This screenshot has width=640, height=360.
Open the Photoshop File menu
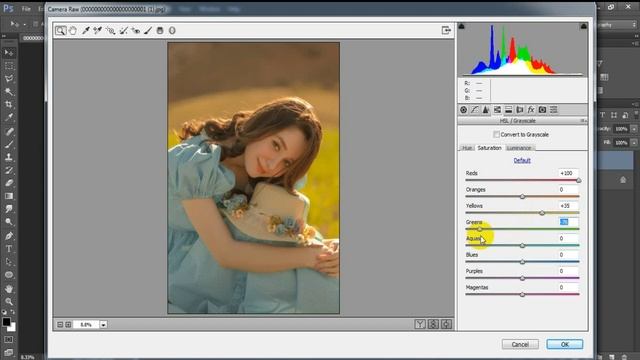(26, 9)
